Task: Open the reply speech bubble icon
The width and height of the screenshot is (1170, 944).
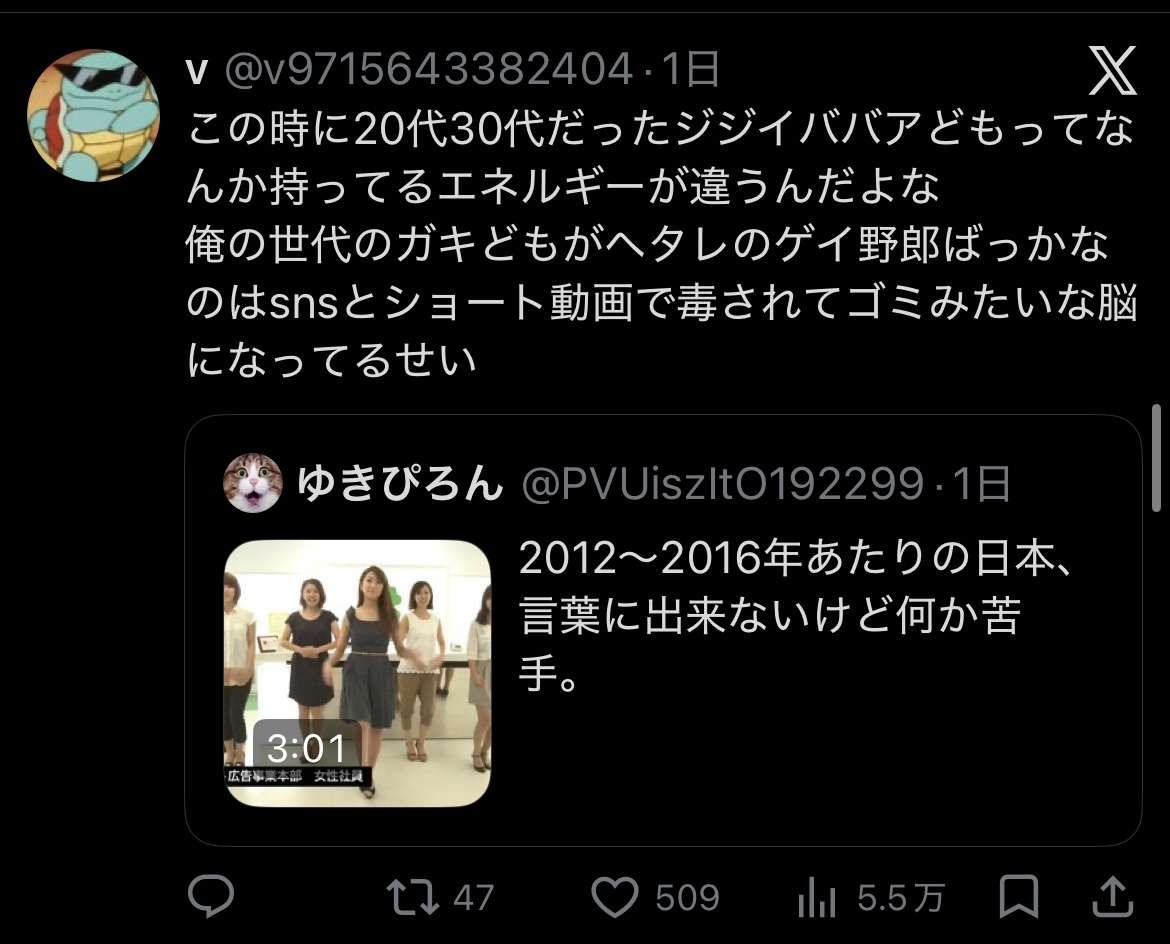Action: (211, 896)
